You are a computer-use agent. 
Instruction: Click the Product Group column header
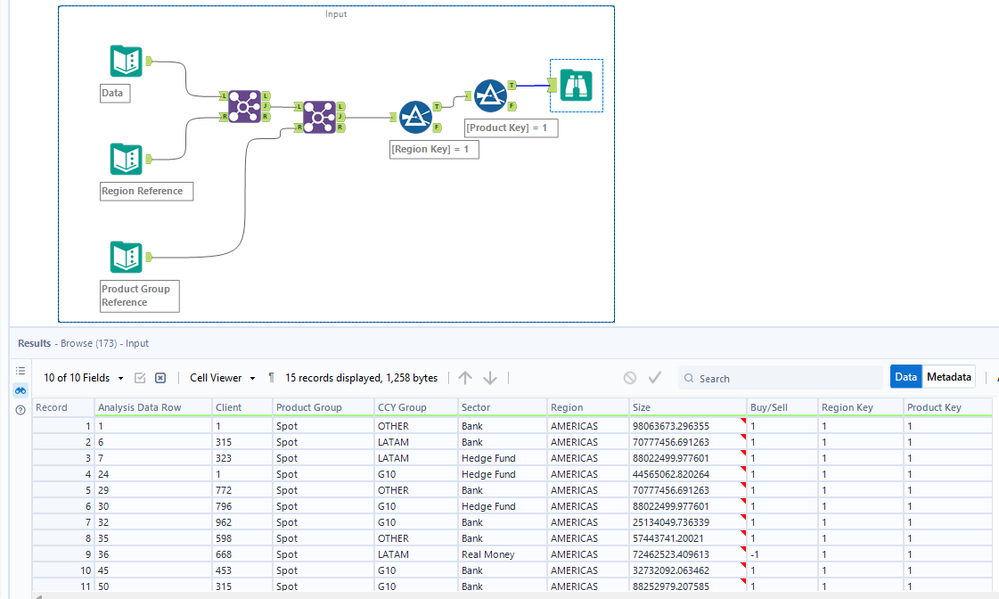(323, 407)
